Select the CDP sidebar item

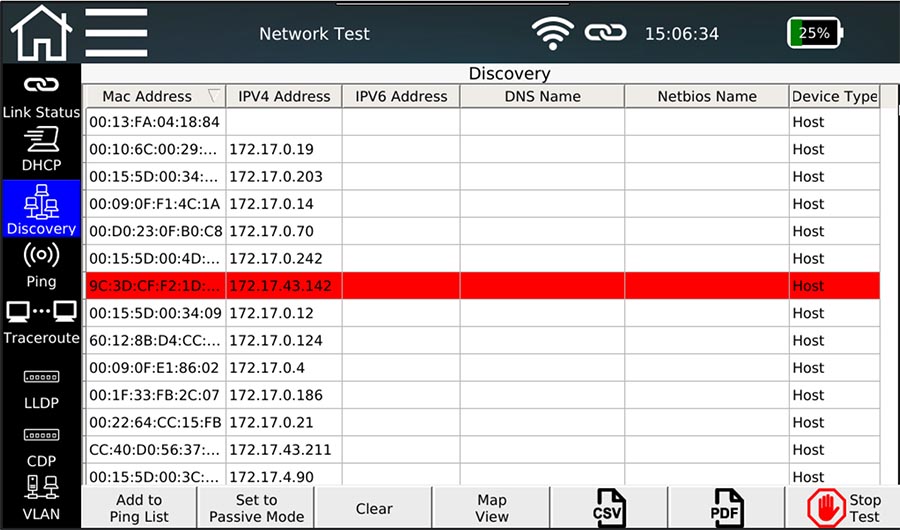41,447
